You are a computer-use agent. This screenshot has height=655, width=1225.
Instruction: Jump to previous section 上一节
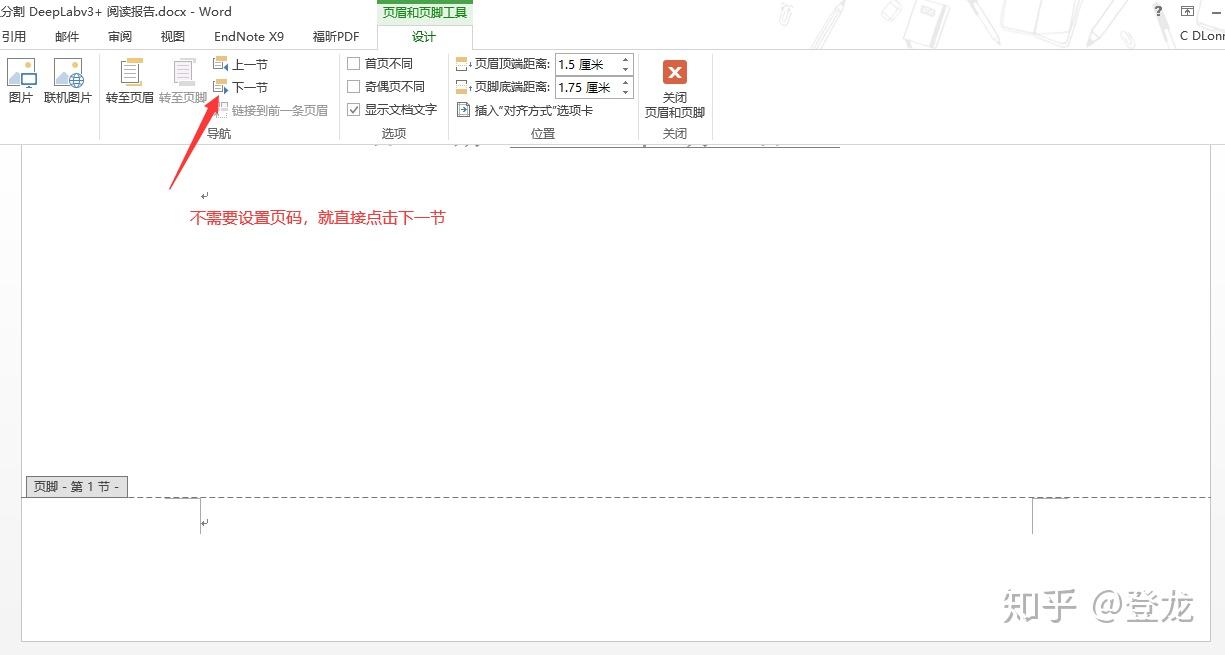[240, 64]
